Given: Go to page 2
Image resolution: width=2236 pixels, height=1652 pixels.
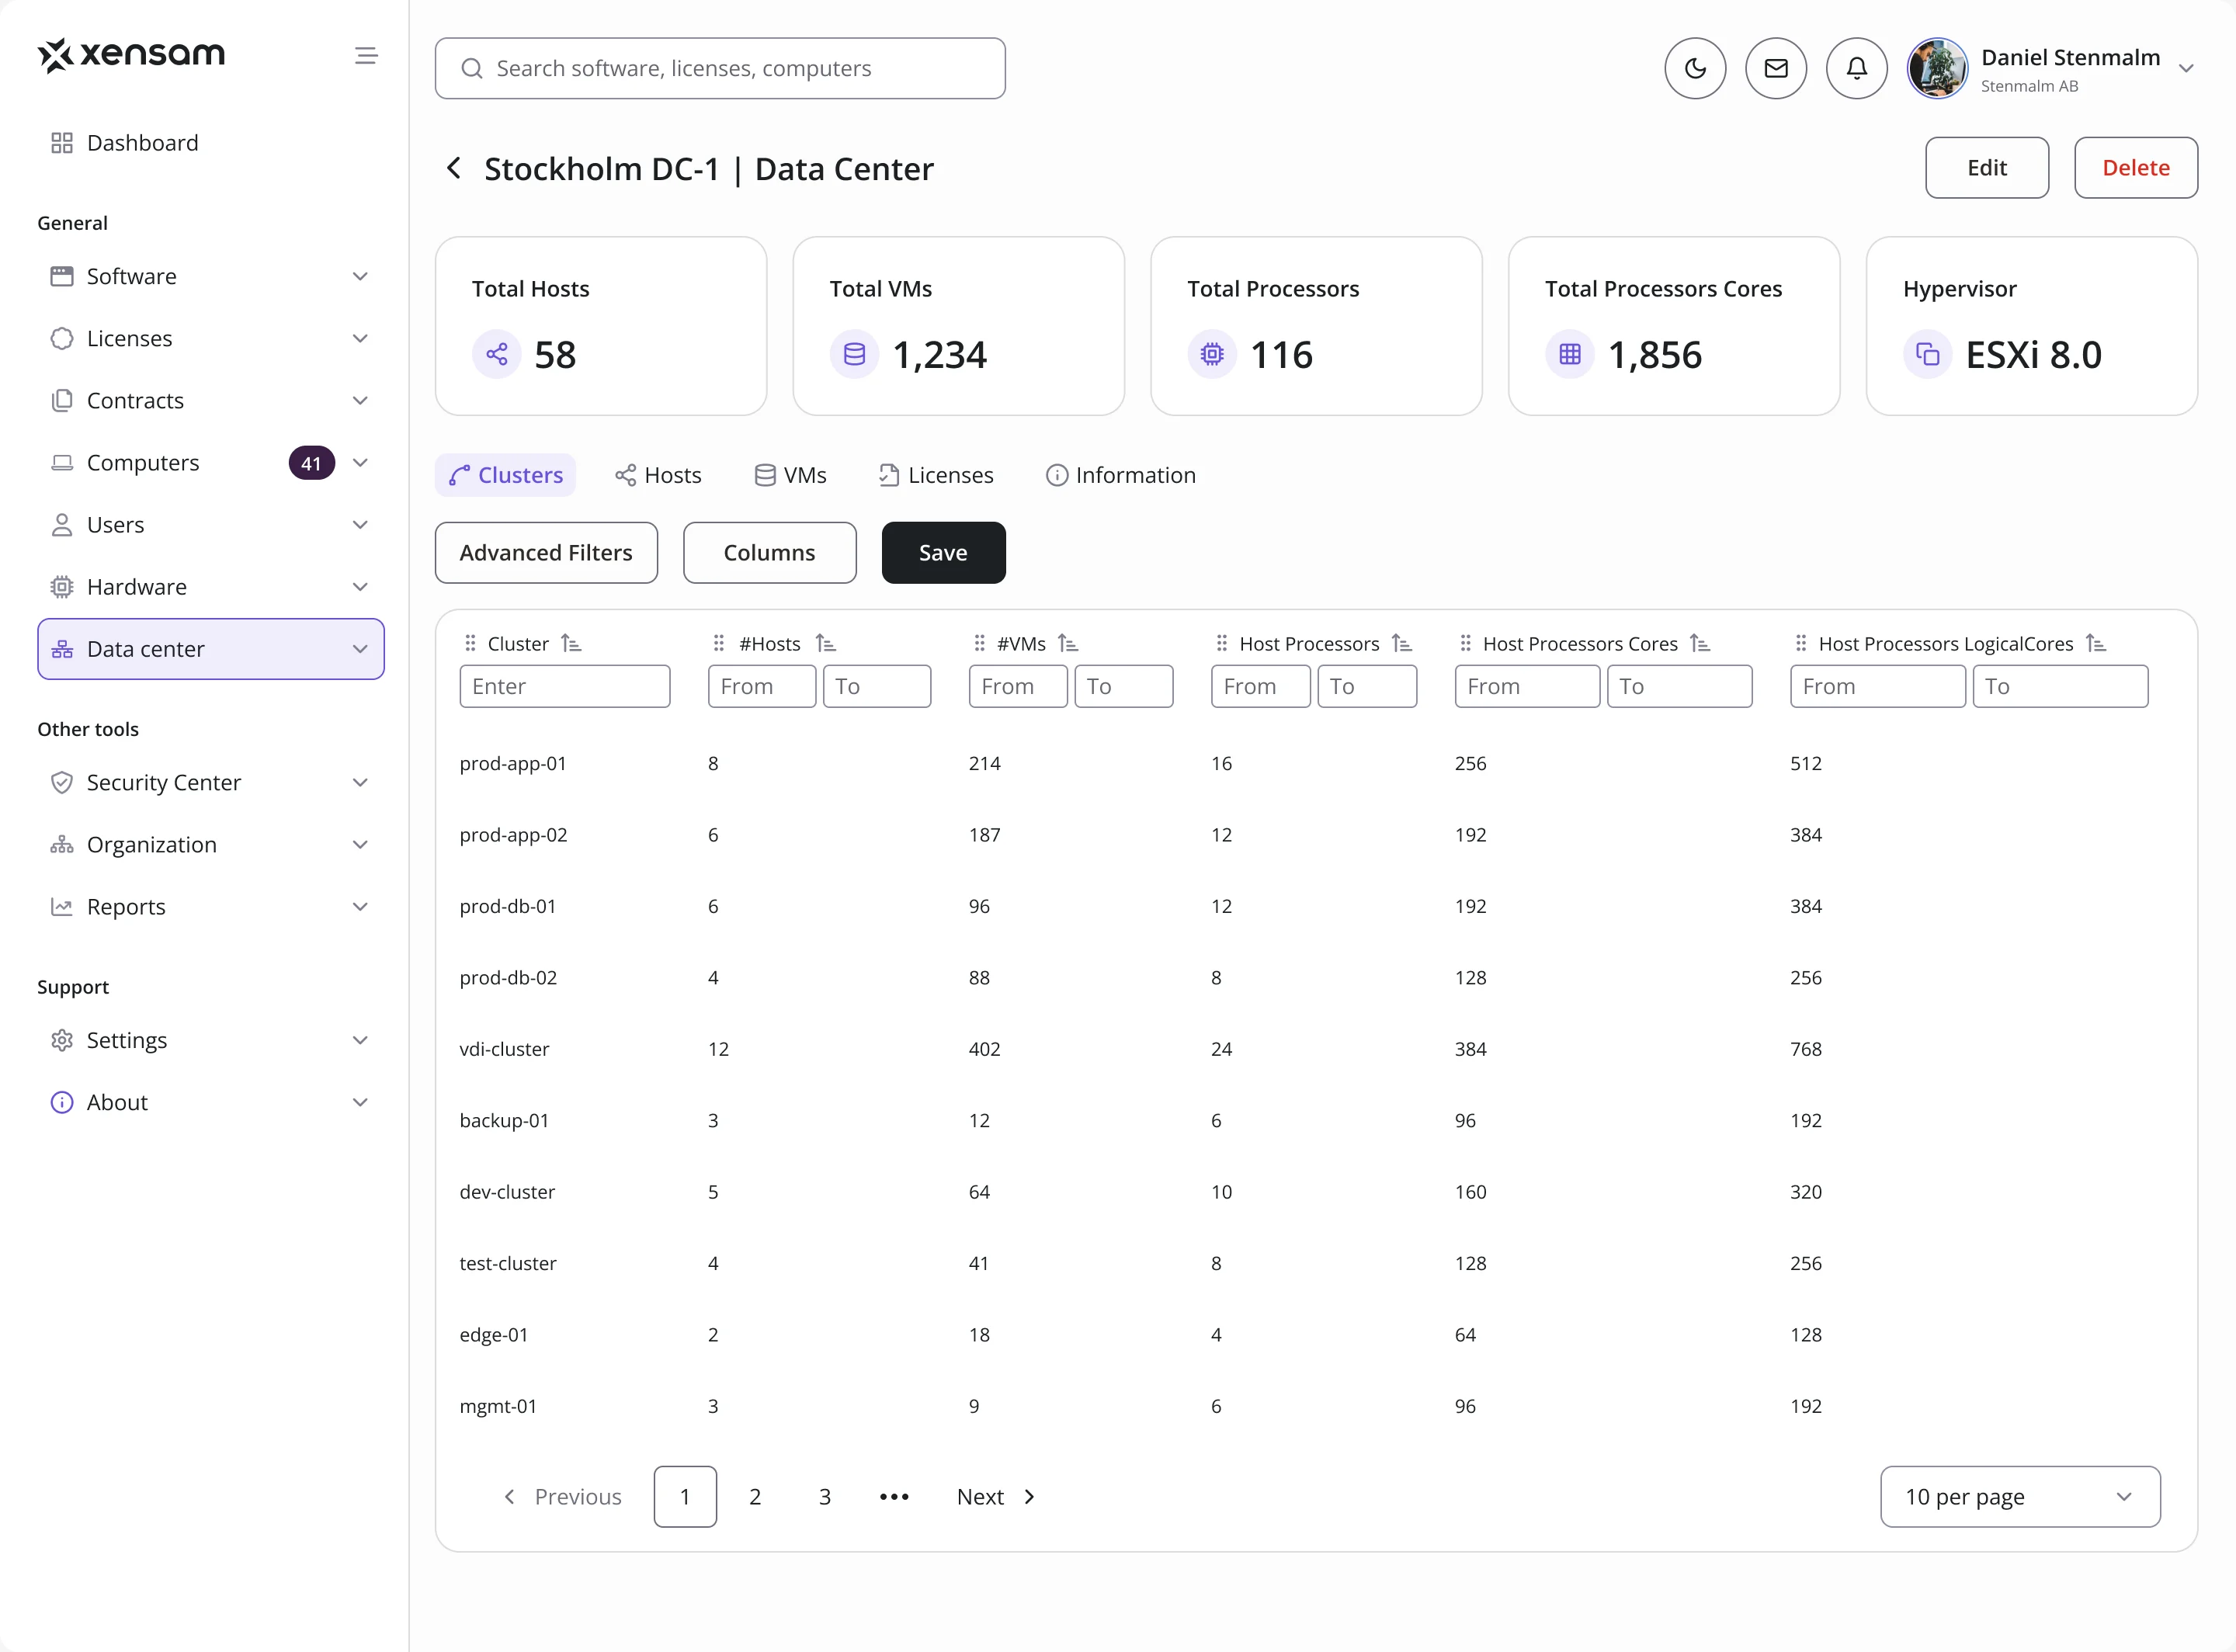Looking at the screenshot, I should [x=755, y=1496].
